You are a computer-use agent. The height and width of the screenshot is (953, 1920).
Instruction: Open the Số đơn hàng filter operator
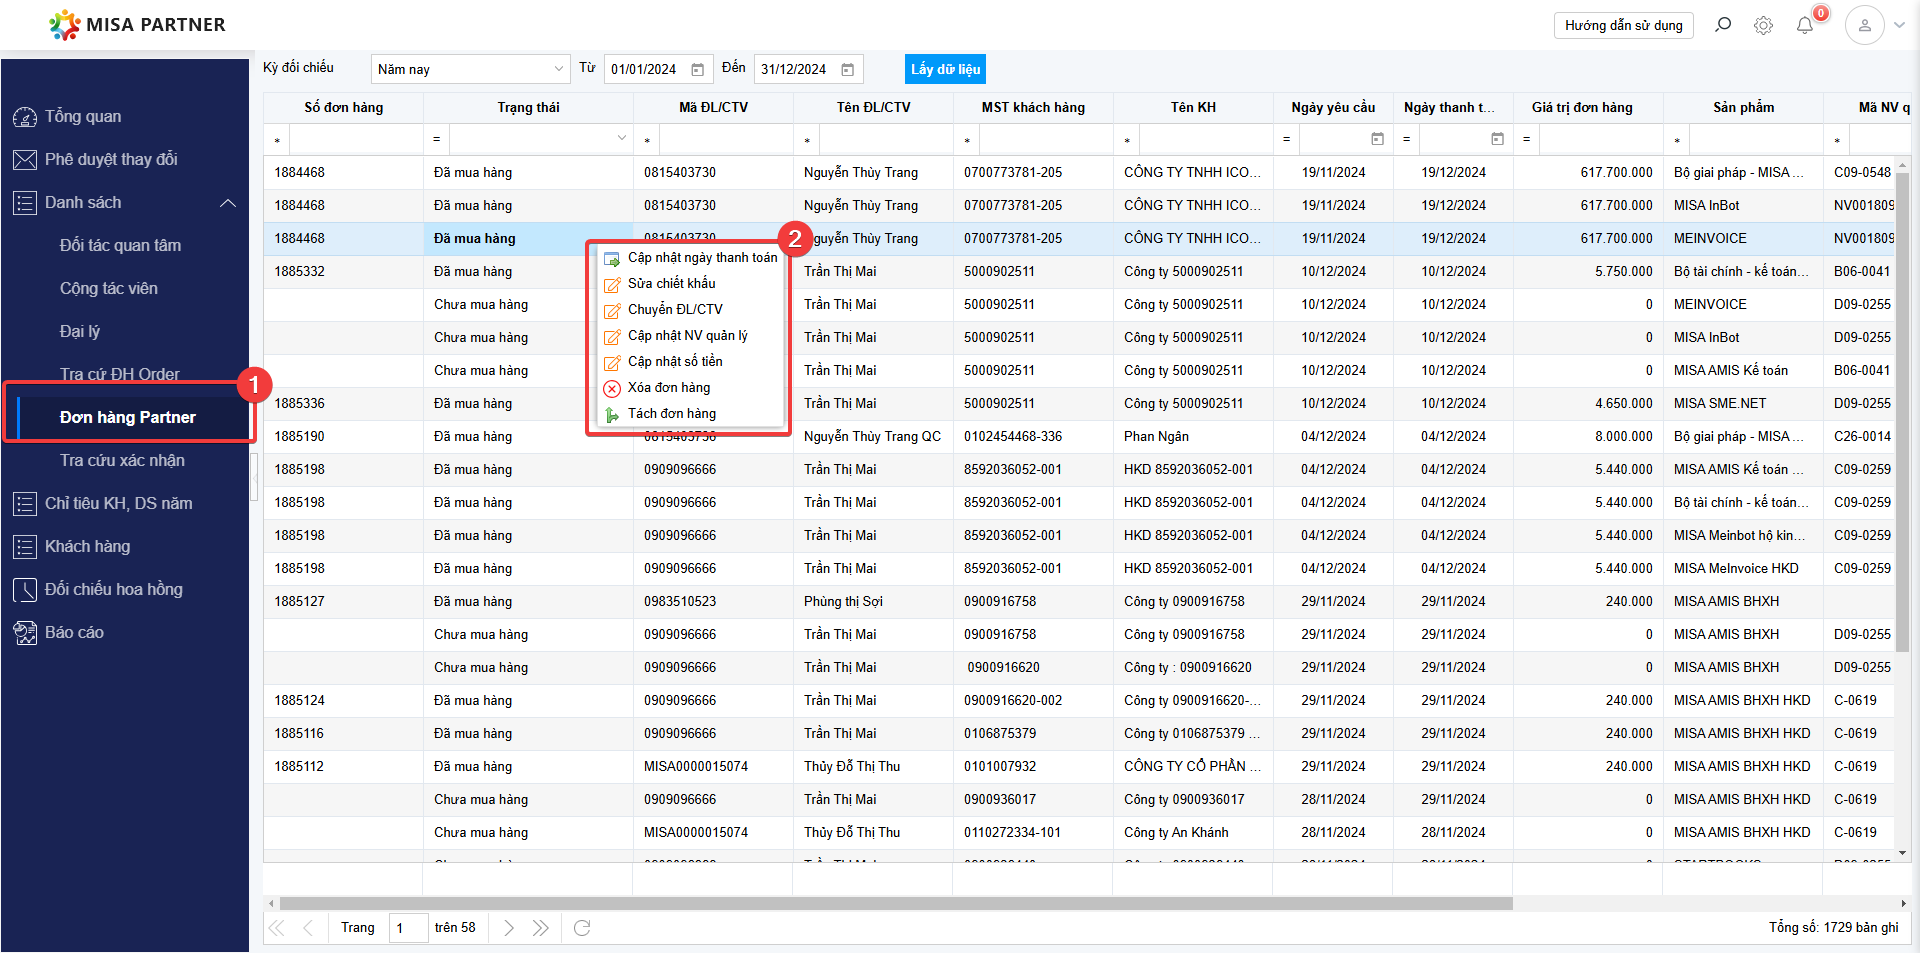pos(277,140)
